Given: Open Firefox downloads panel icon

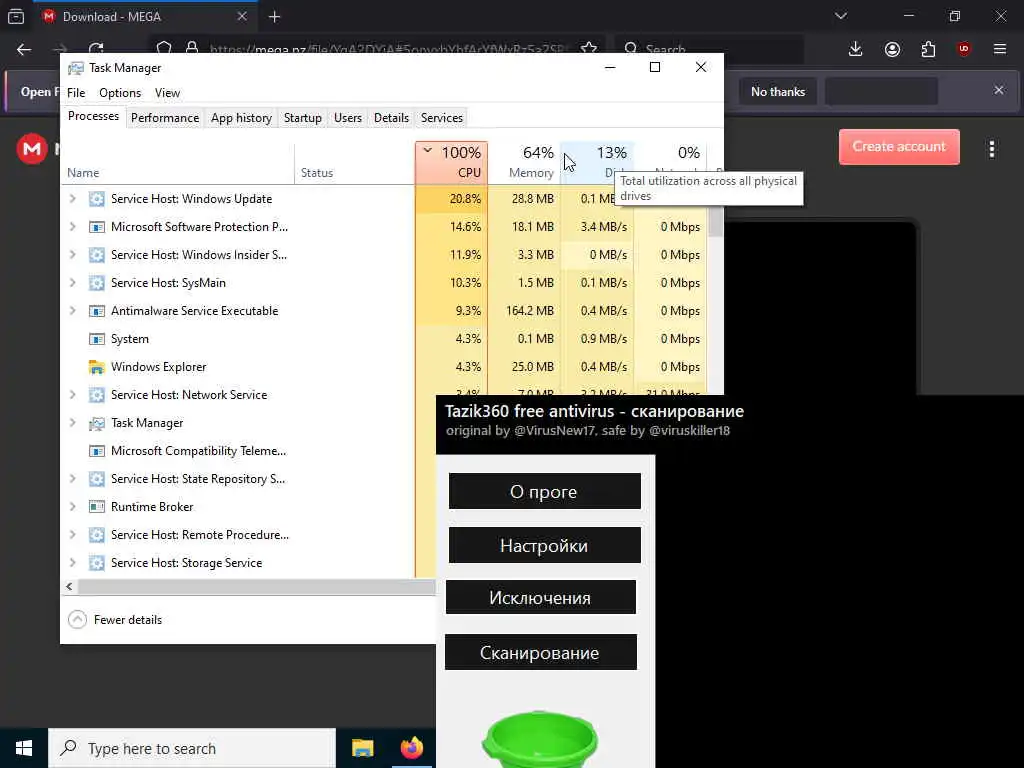Looking at the screenshot, I should point(856,49).
